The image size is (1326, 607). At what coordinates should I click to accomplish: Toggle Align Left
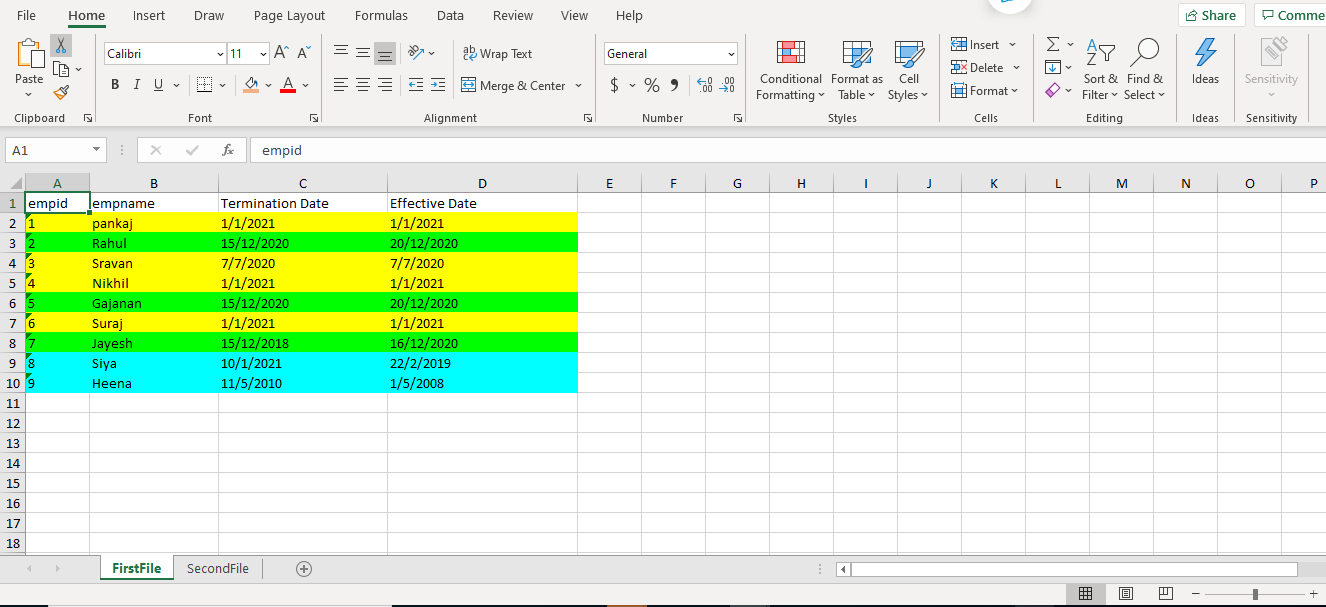click(x=341, y=85)
